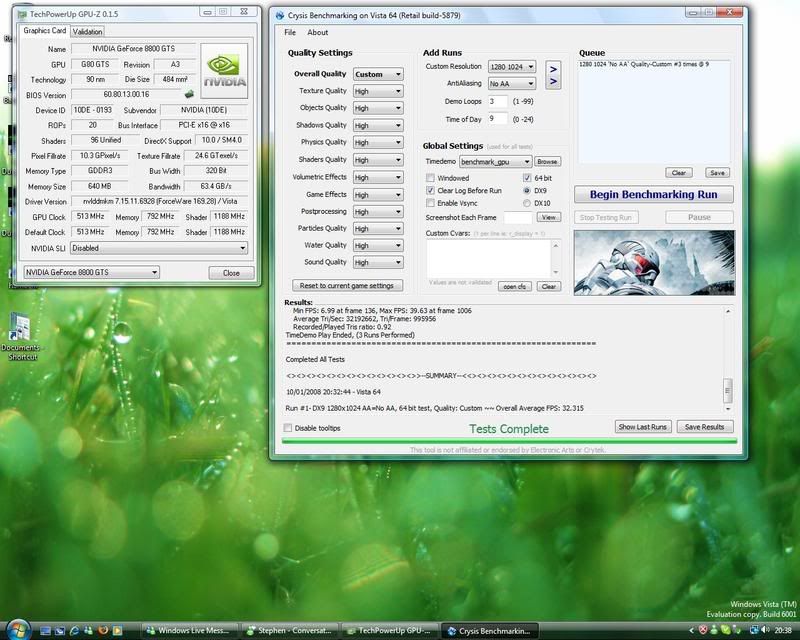Activate the TechPowerUp GPU-Z taskbar button

(390, 631)
